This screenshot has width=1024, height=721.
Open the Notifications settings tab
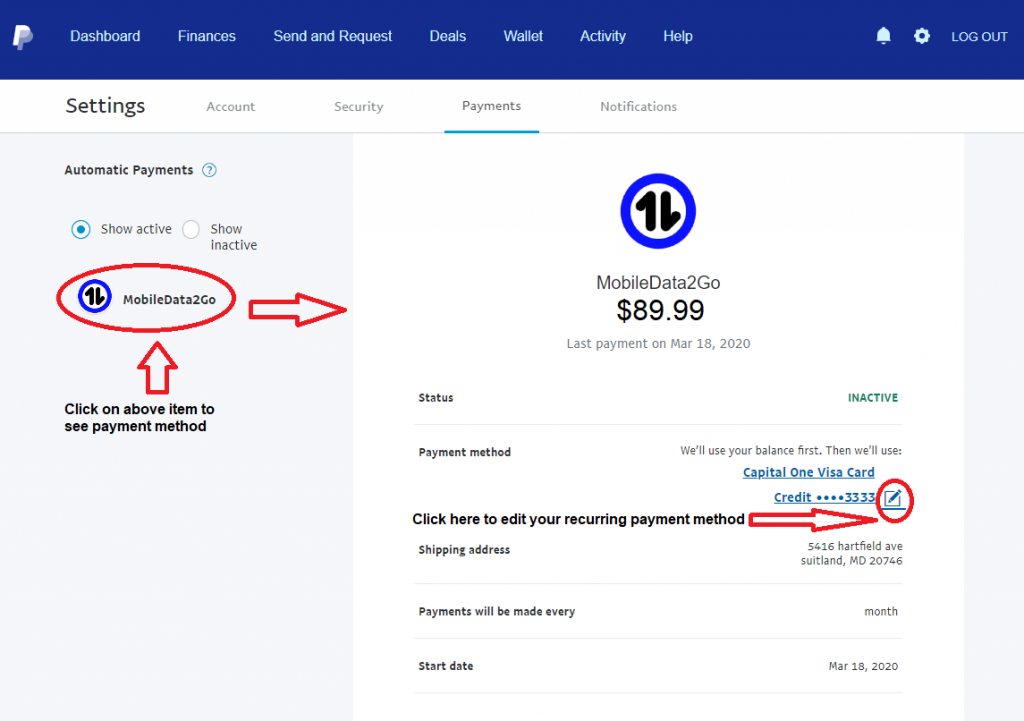point(638,106)
